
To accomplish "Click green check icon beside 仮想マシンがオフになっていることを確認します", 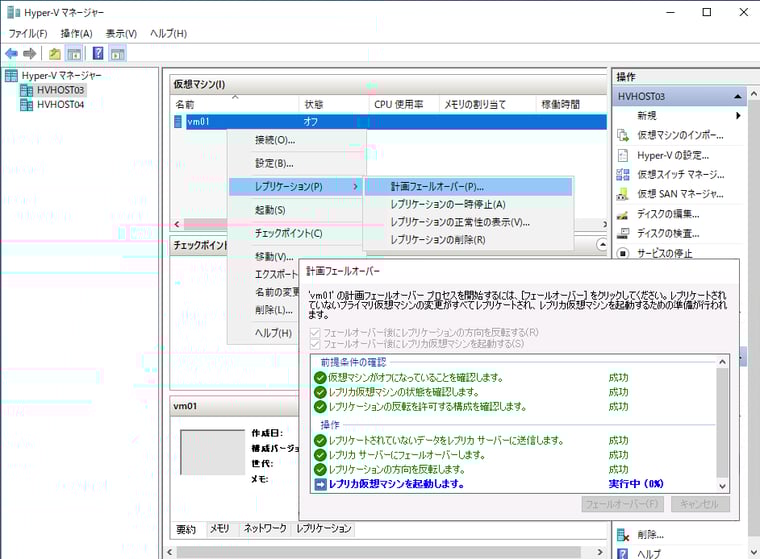I will point(320,378).
